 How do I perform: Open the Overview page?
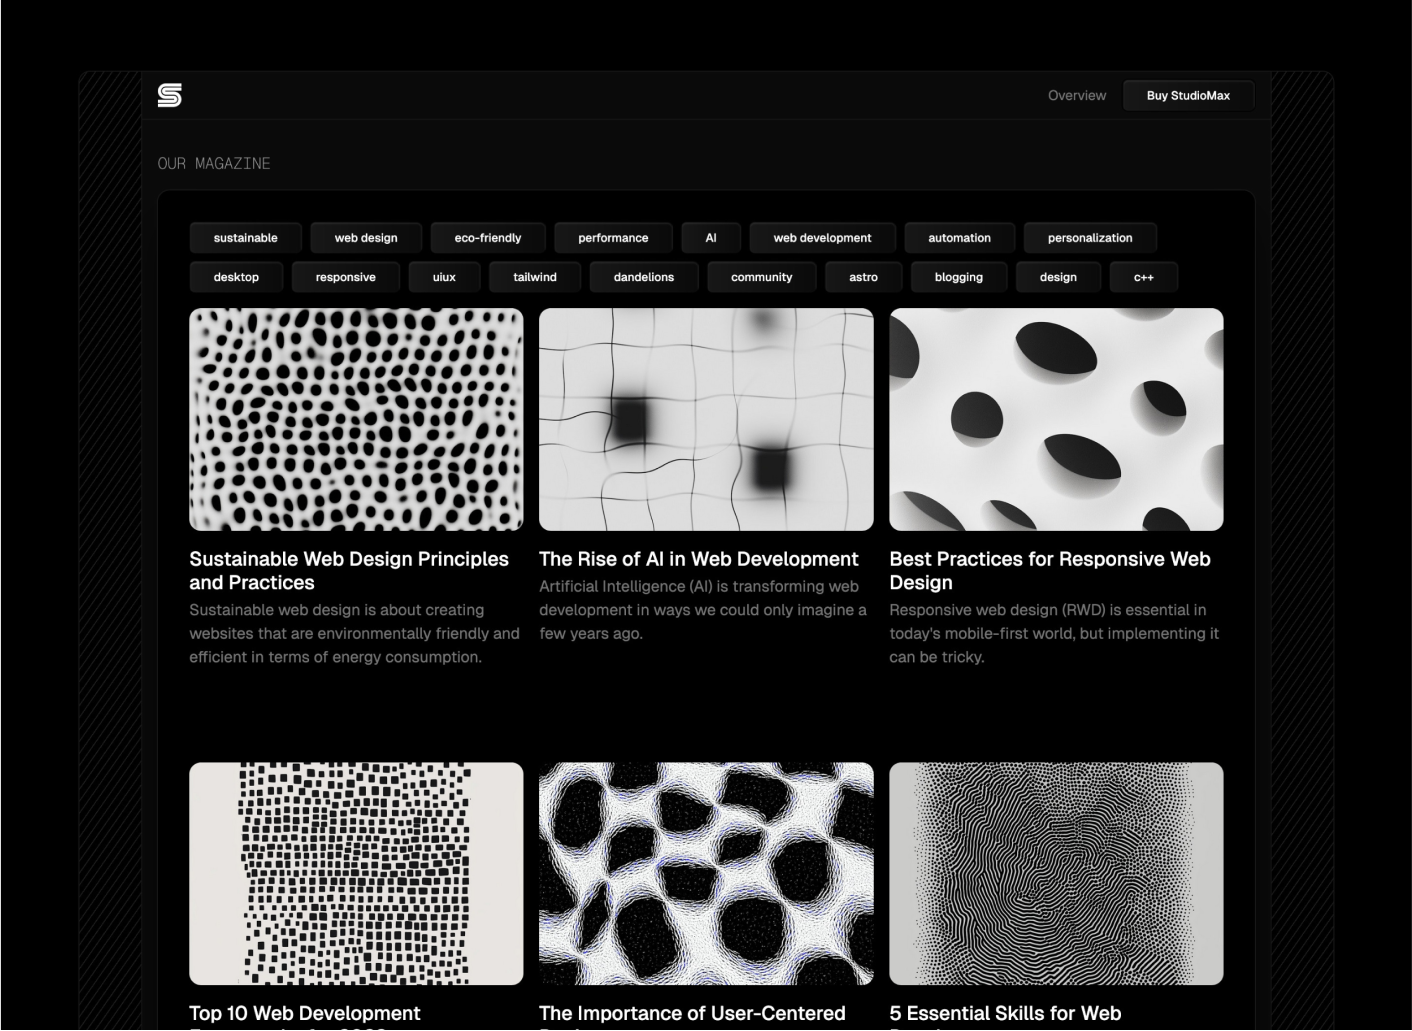[1077, 95]
